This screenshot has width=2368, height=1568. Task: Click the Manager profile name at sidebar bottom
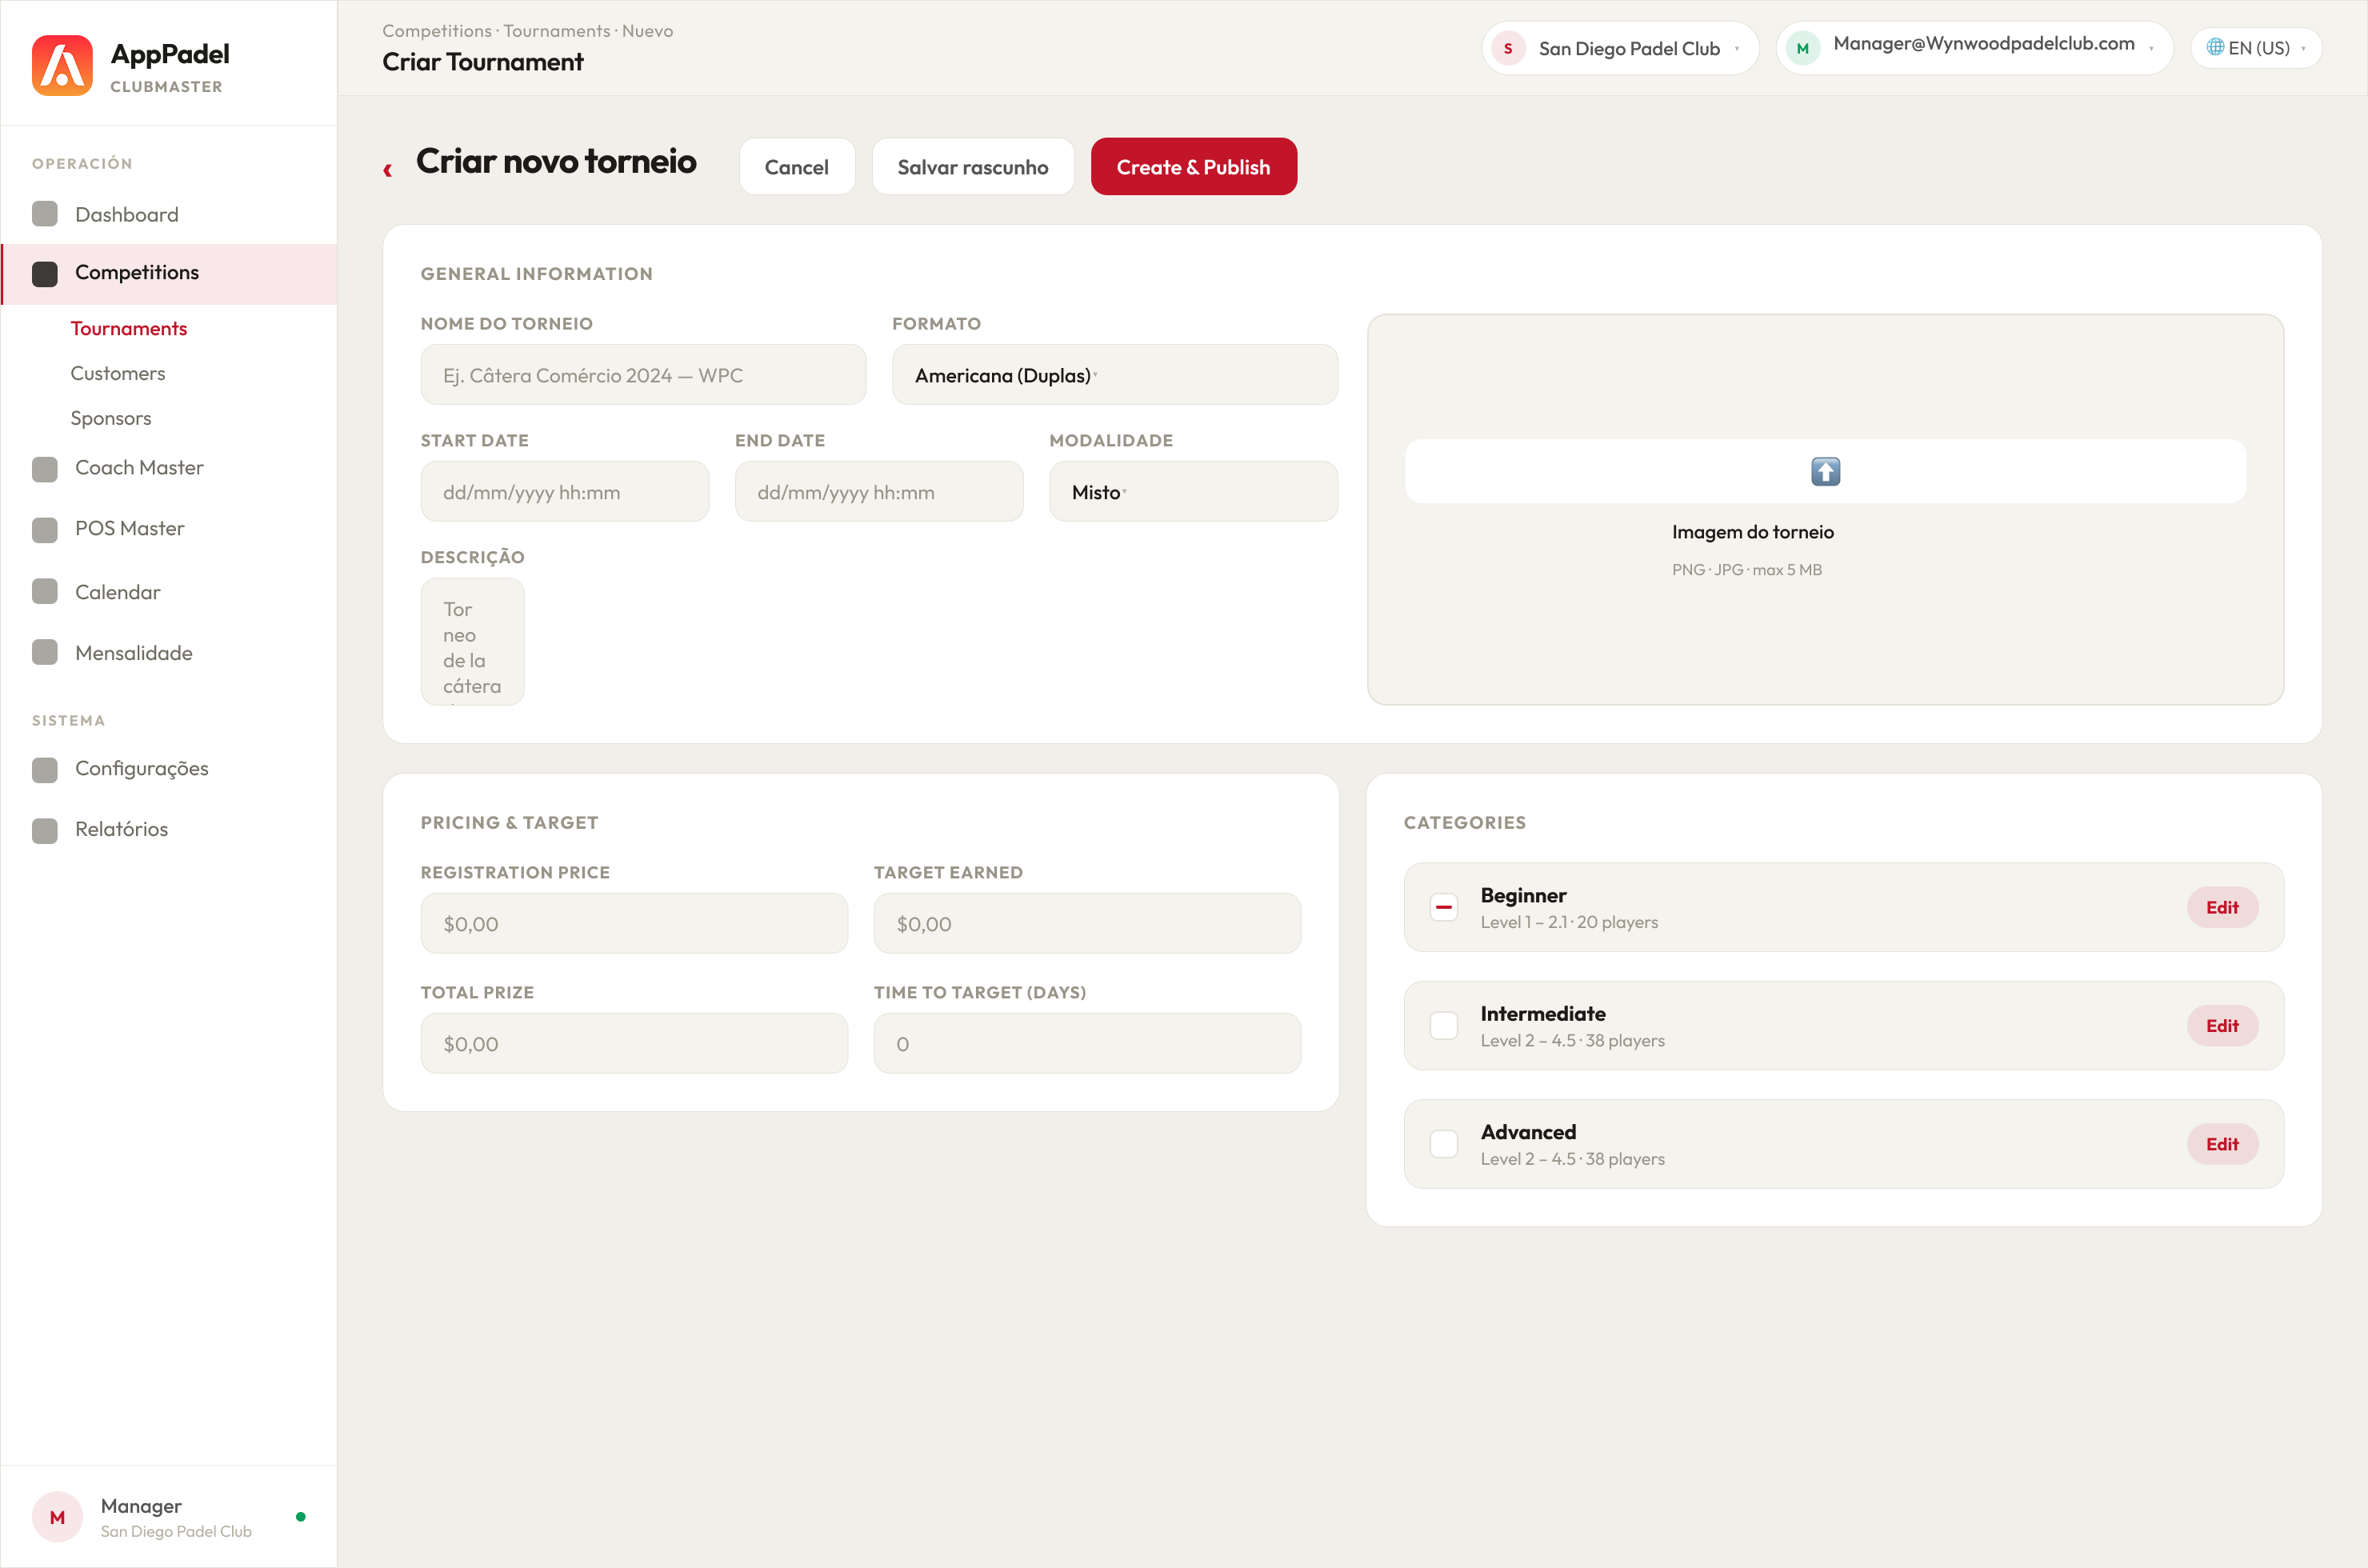(141, 1506)
